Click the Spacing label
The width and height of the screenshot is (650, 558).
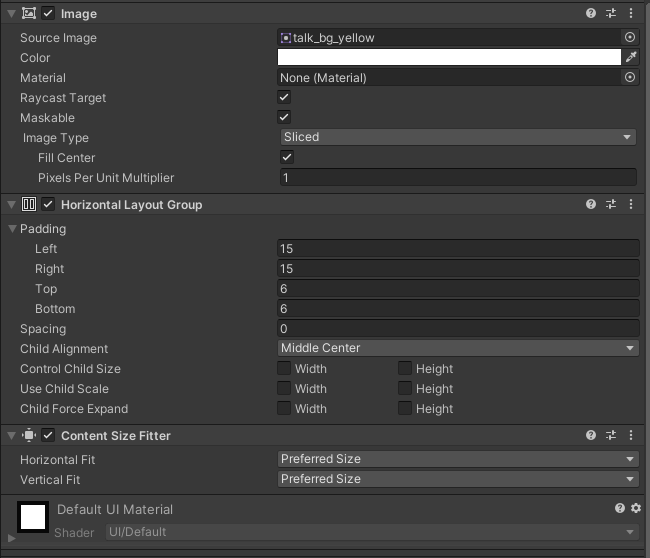click(43, 329)
